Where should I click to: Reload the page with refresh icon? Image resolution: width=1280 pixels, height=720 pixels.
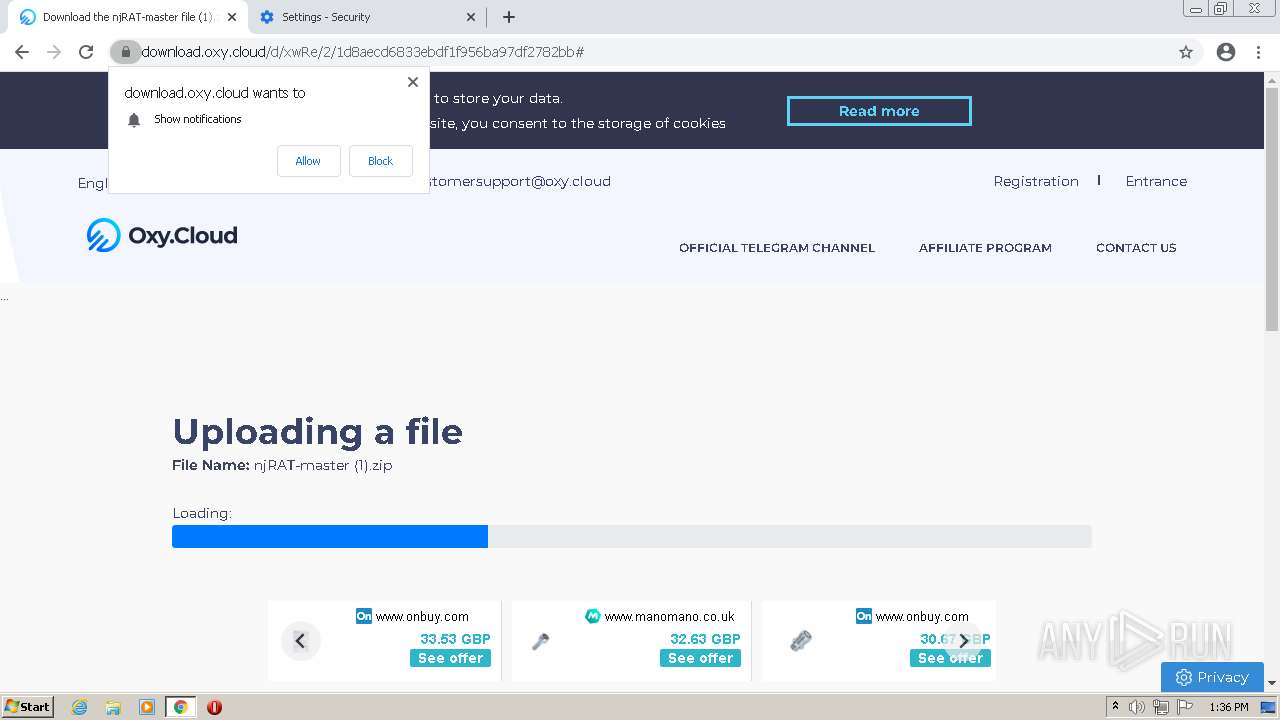point(86,52)
